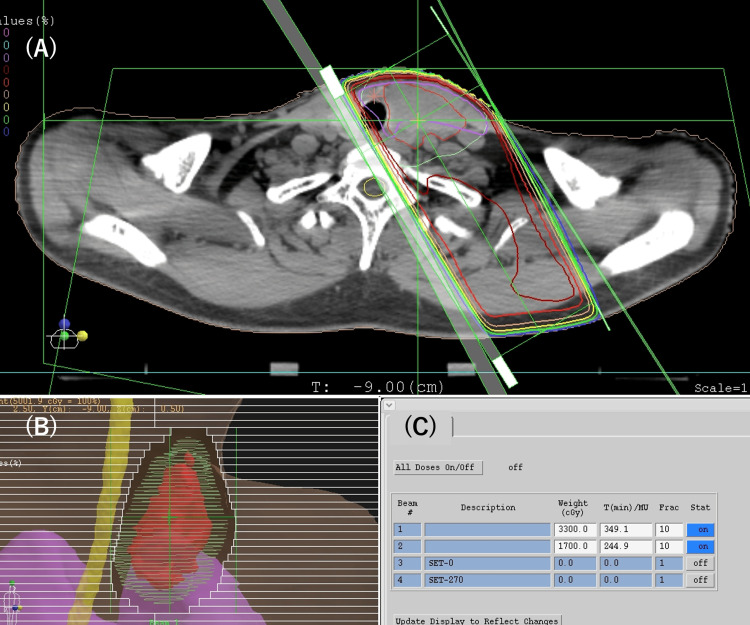The image size is (750, 625).
Task: Click Update Display to Reflect Changes
Action: [x=477, y=620]
